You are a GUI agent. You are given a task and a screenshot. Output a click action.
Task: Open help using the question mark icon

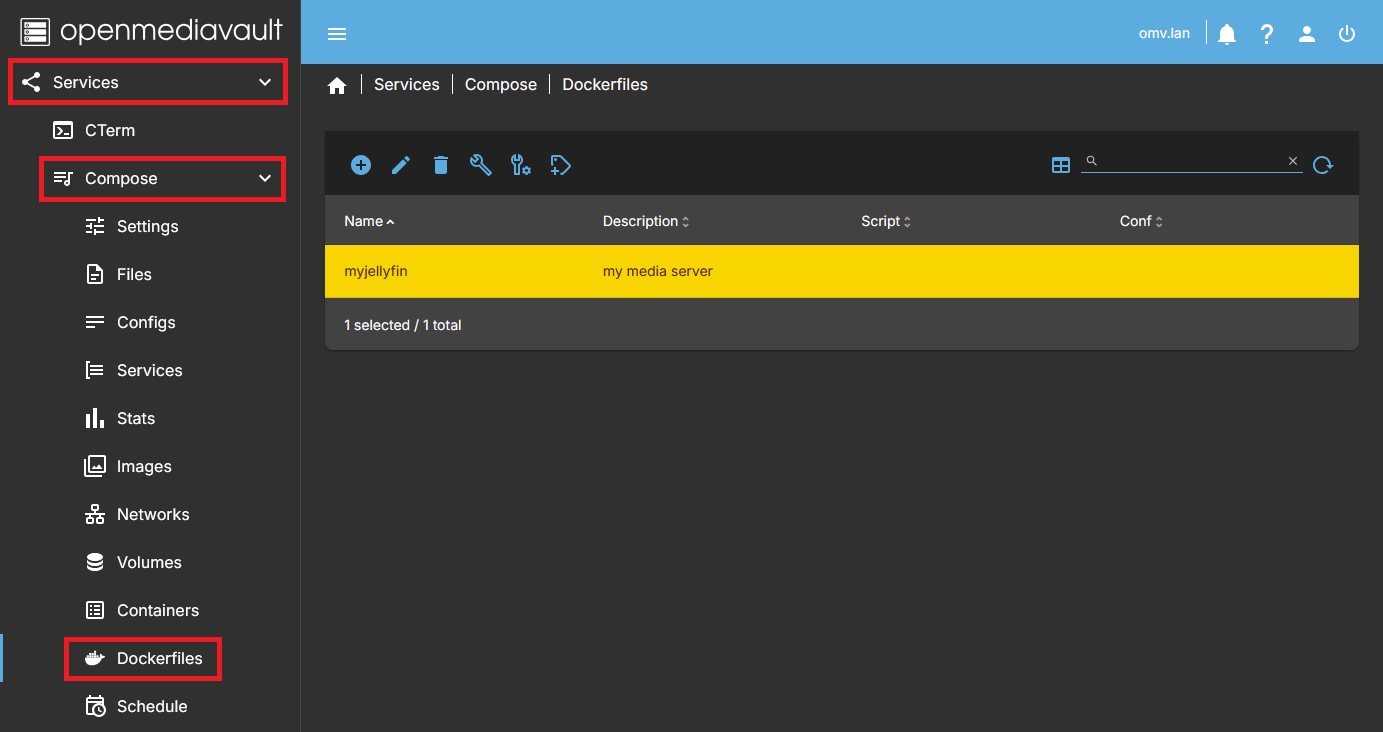click(1267, 32)
